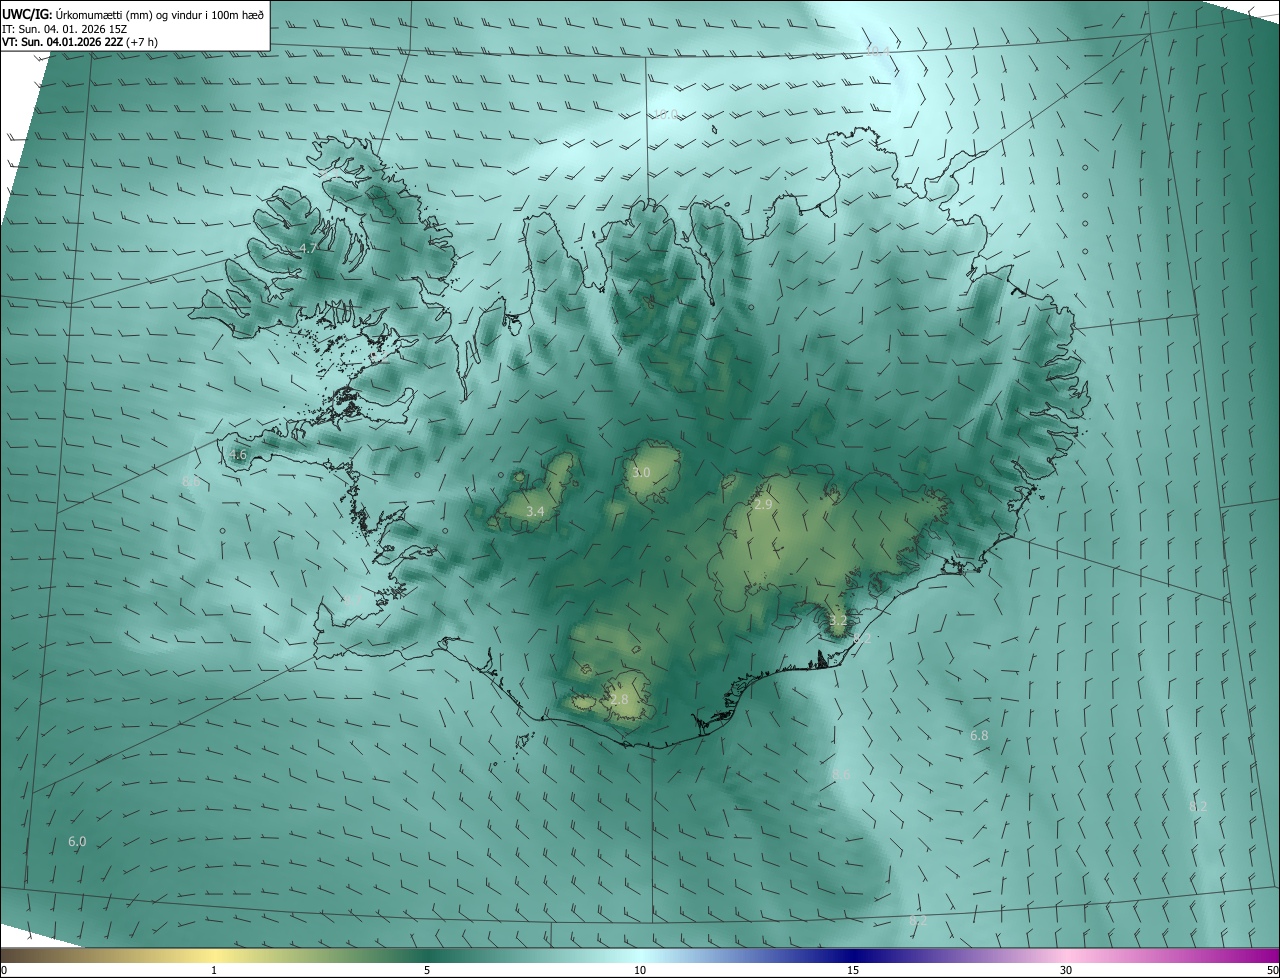
Task: Click the colour scale tick label 5
Action: pyautogui.click(x=427, y=970)
